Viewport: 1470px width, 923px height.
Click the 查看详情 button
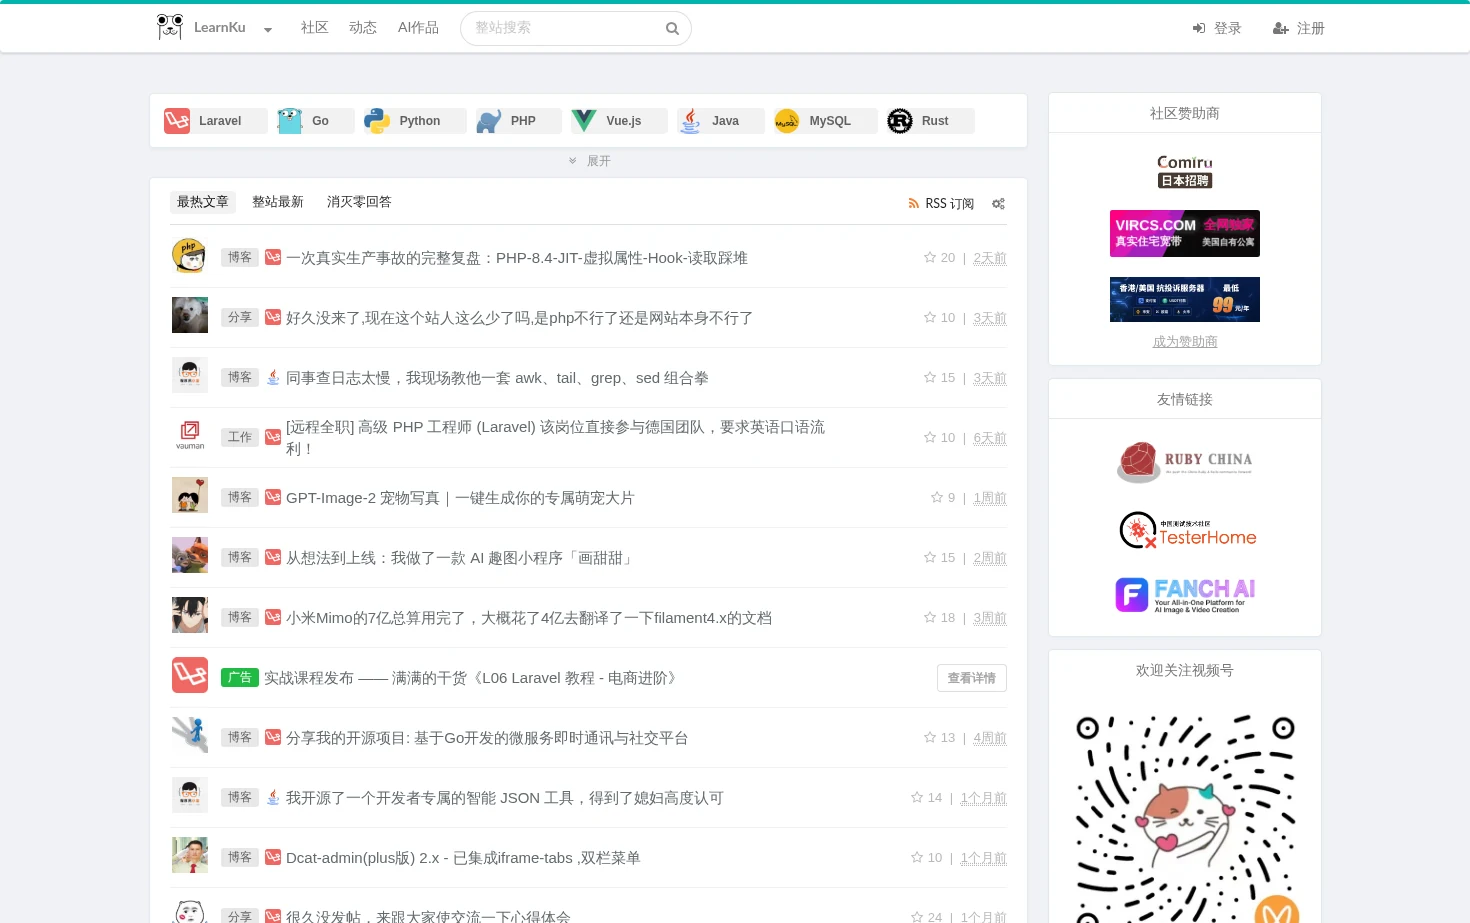(x=972, y=678)
